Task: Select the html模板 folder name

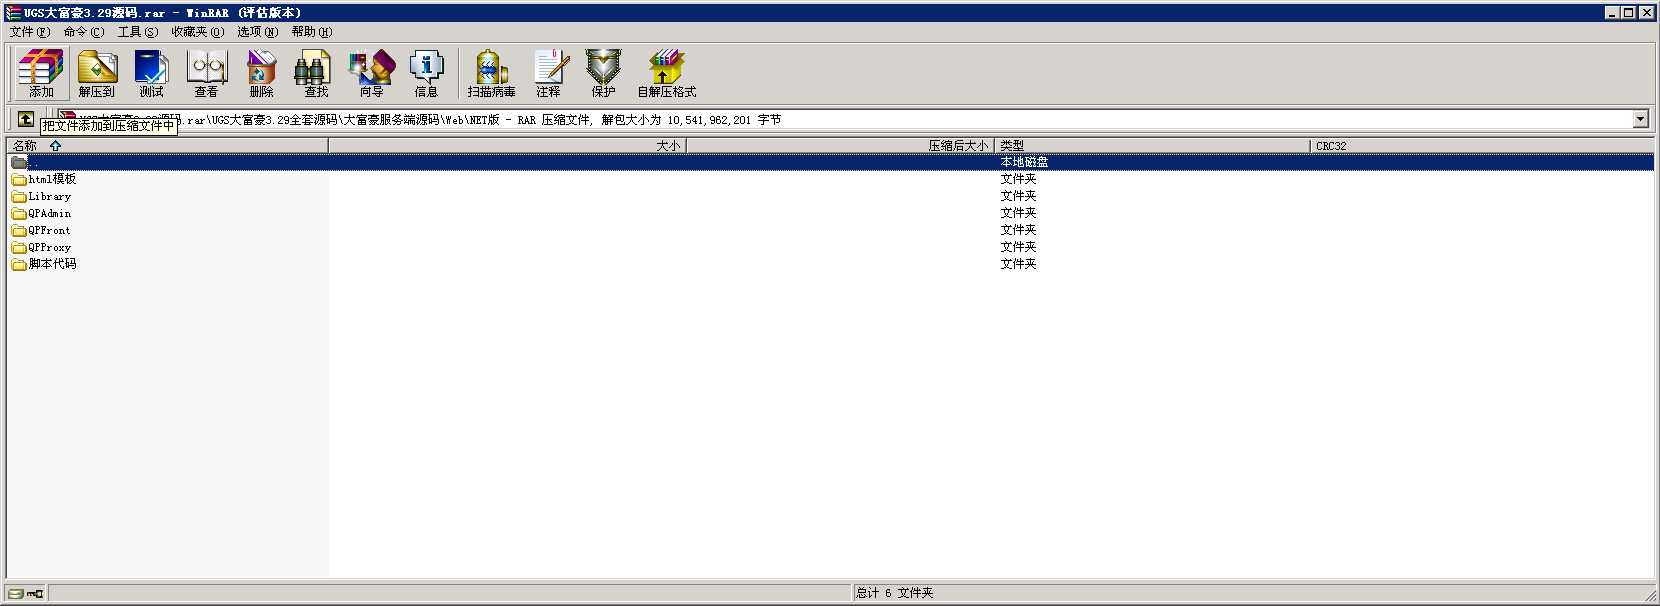Action: pyautogui.click(x=52, y=180)
